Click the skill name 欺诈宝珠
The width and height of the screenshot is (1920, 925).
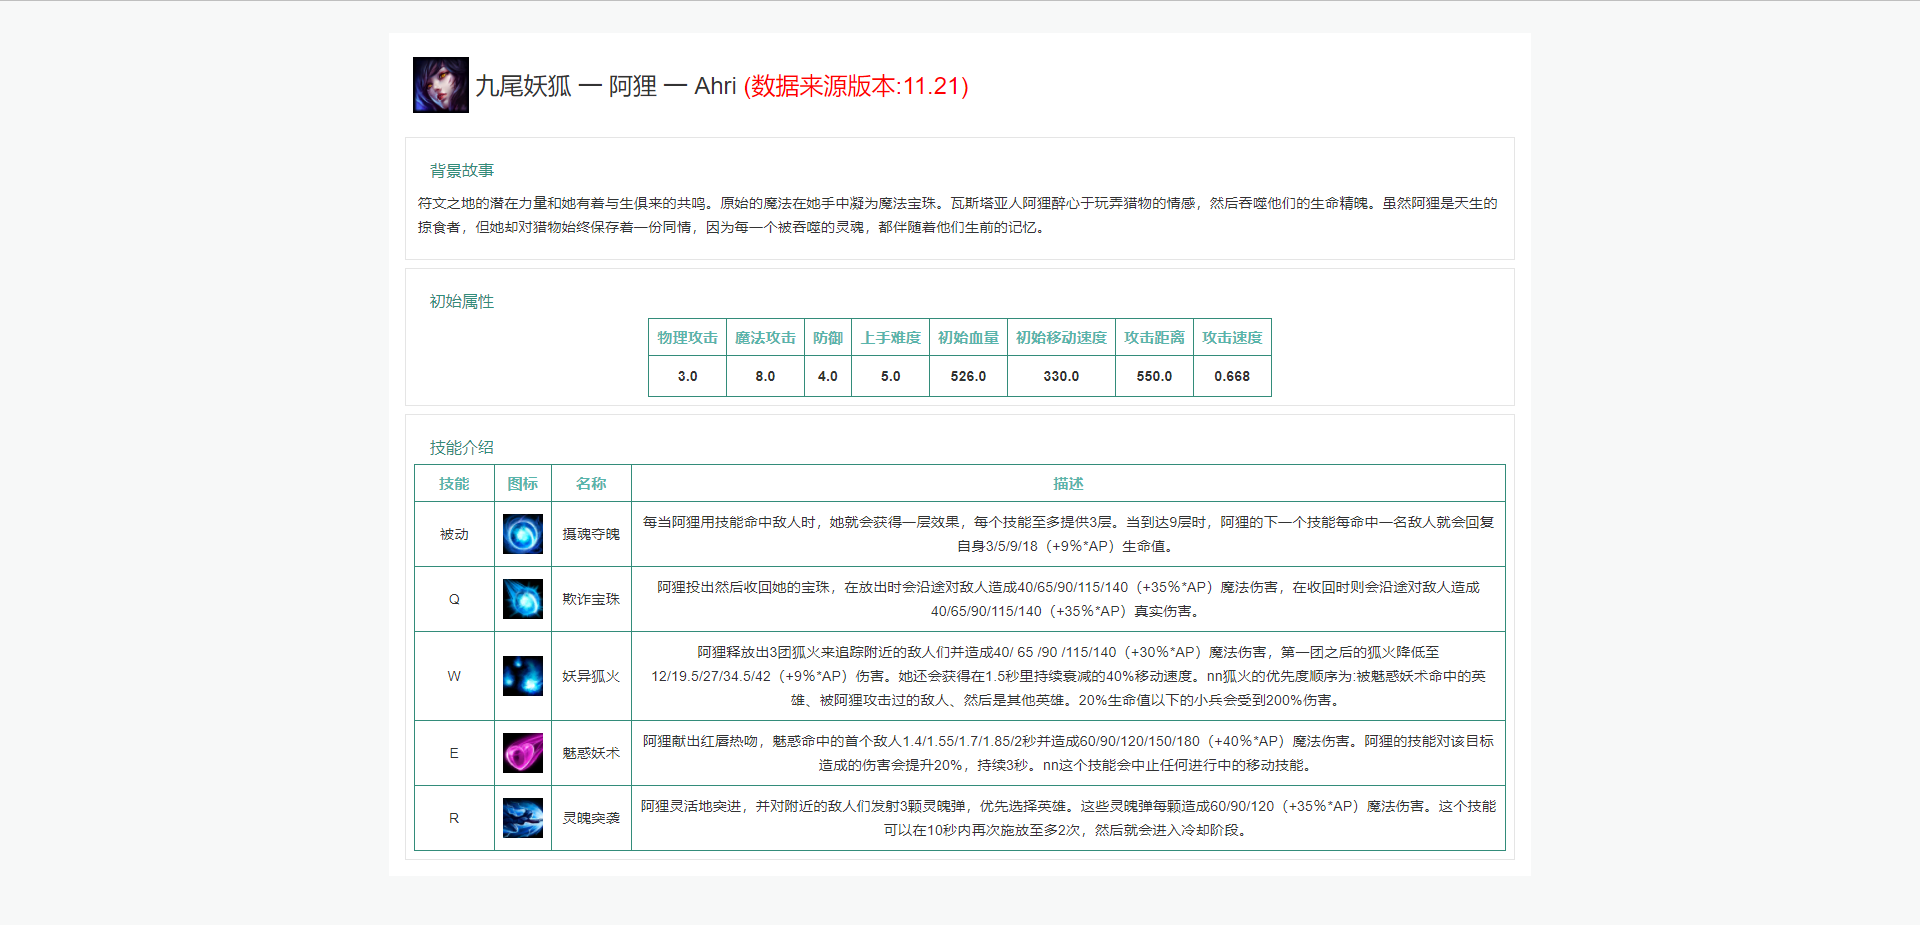[591, 599]
